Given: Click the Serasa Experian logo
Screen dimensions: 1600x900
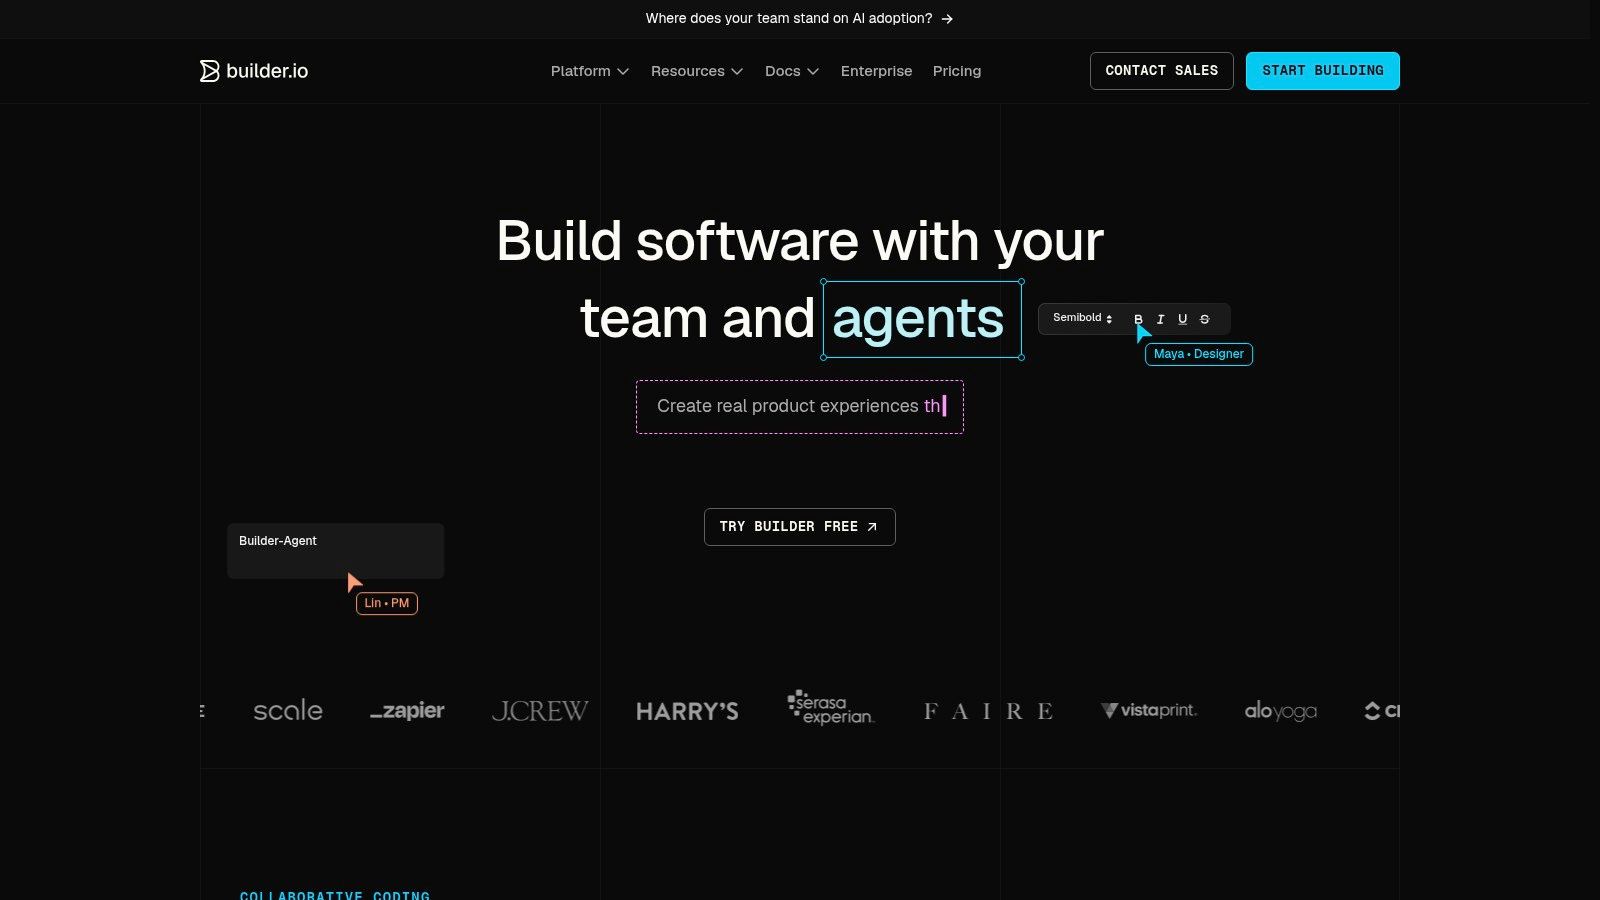Looking at the screenshot, I should tap(830, 708).
